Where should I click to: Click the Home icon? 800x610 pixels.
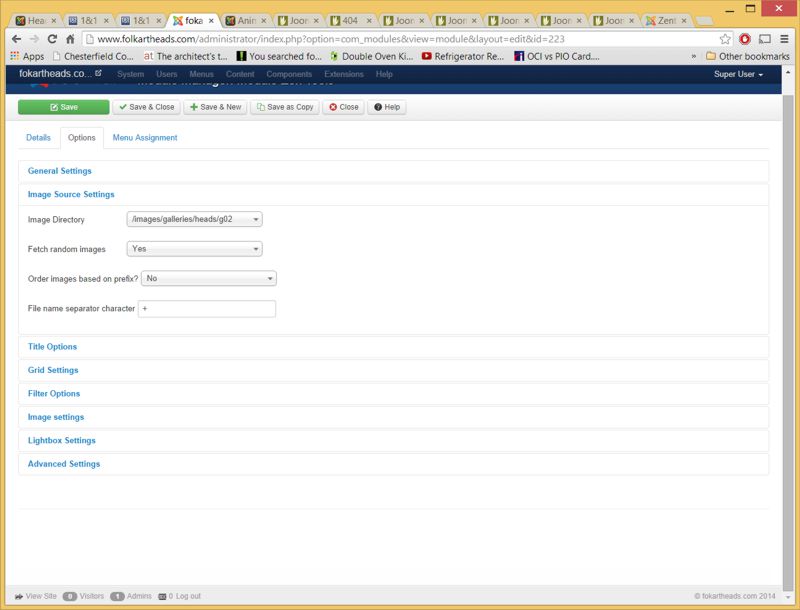click(x=70, y=39)
